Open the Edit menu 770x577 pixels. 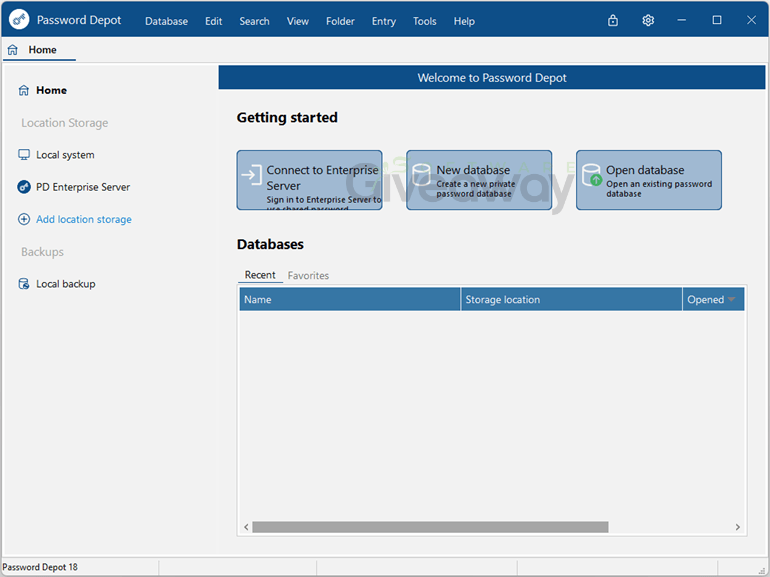tap(214, 21)
